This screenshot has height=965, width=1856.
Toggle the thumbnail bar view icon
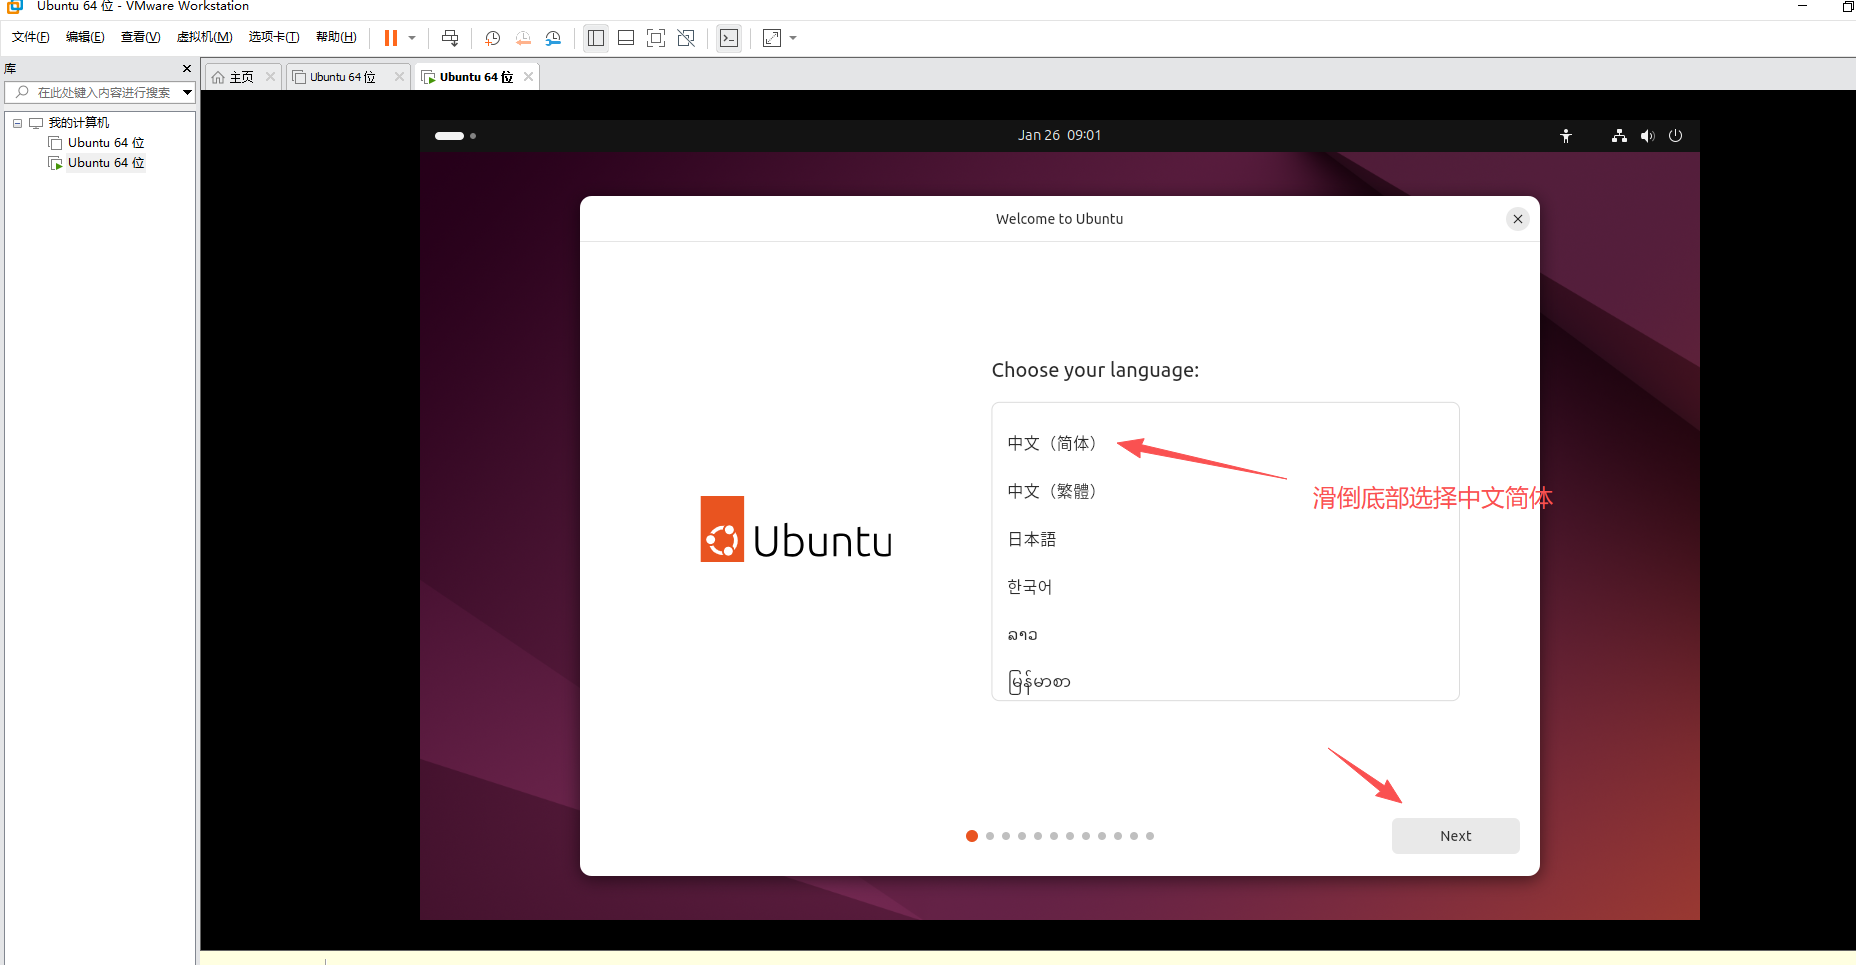(x=626, y=38)
